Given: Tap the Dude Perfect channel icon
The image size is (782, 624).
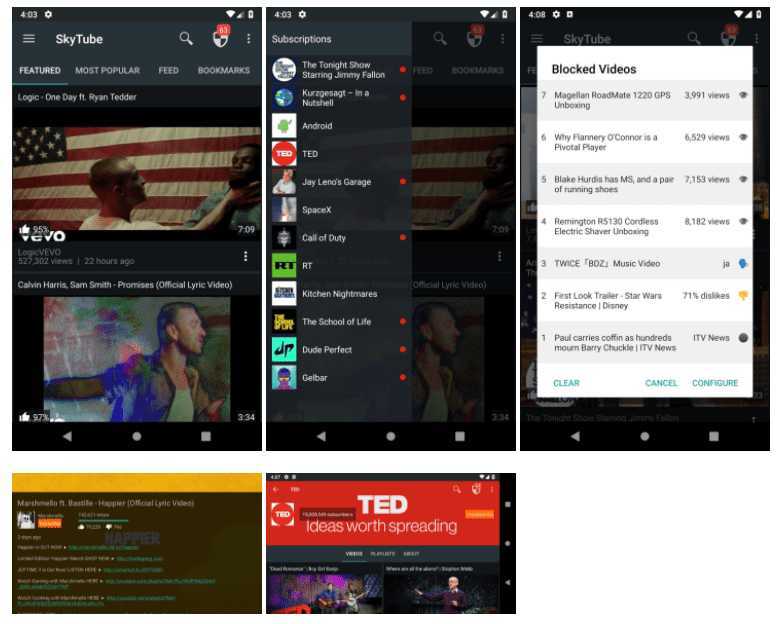Looking at the screenshot, I should [x=284, y=350].
